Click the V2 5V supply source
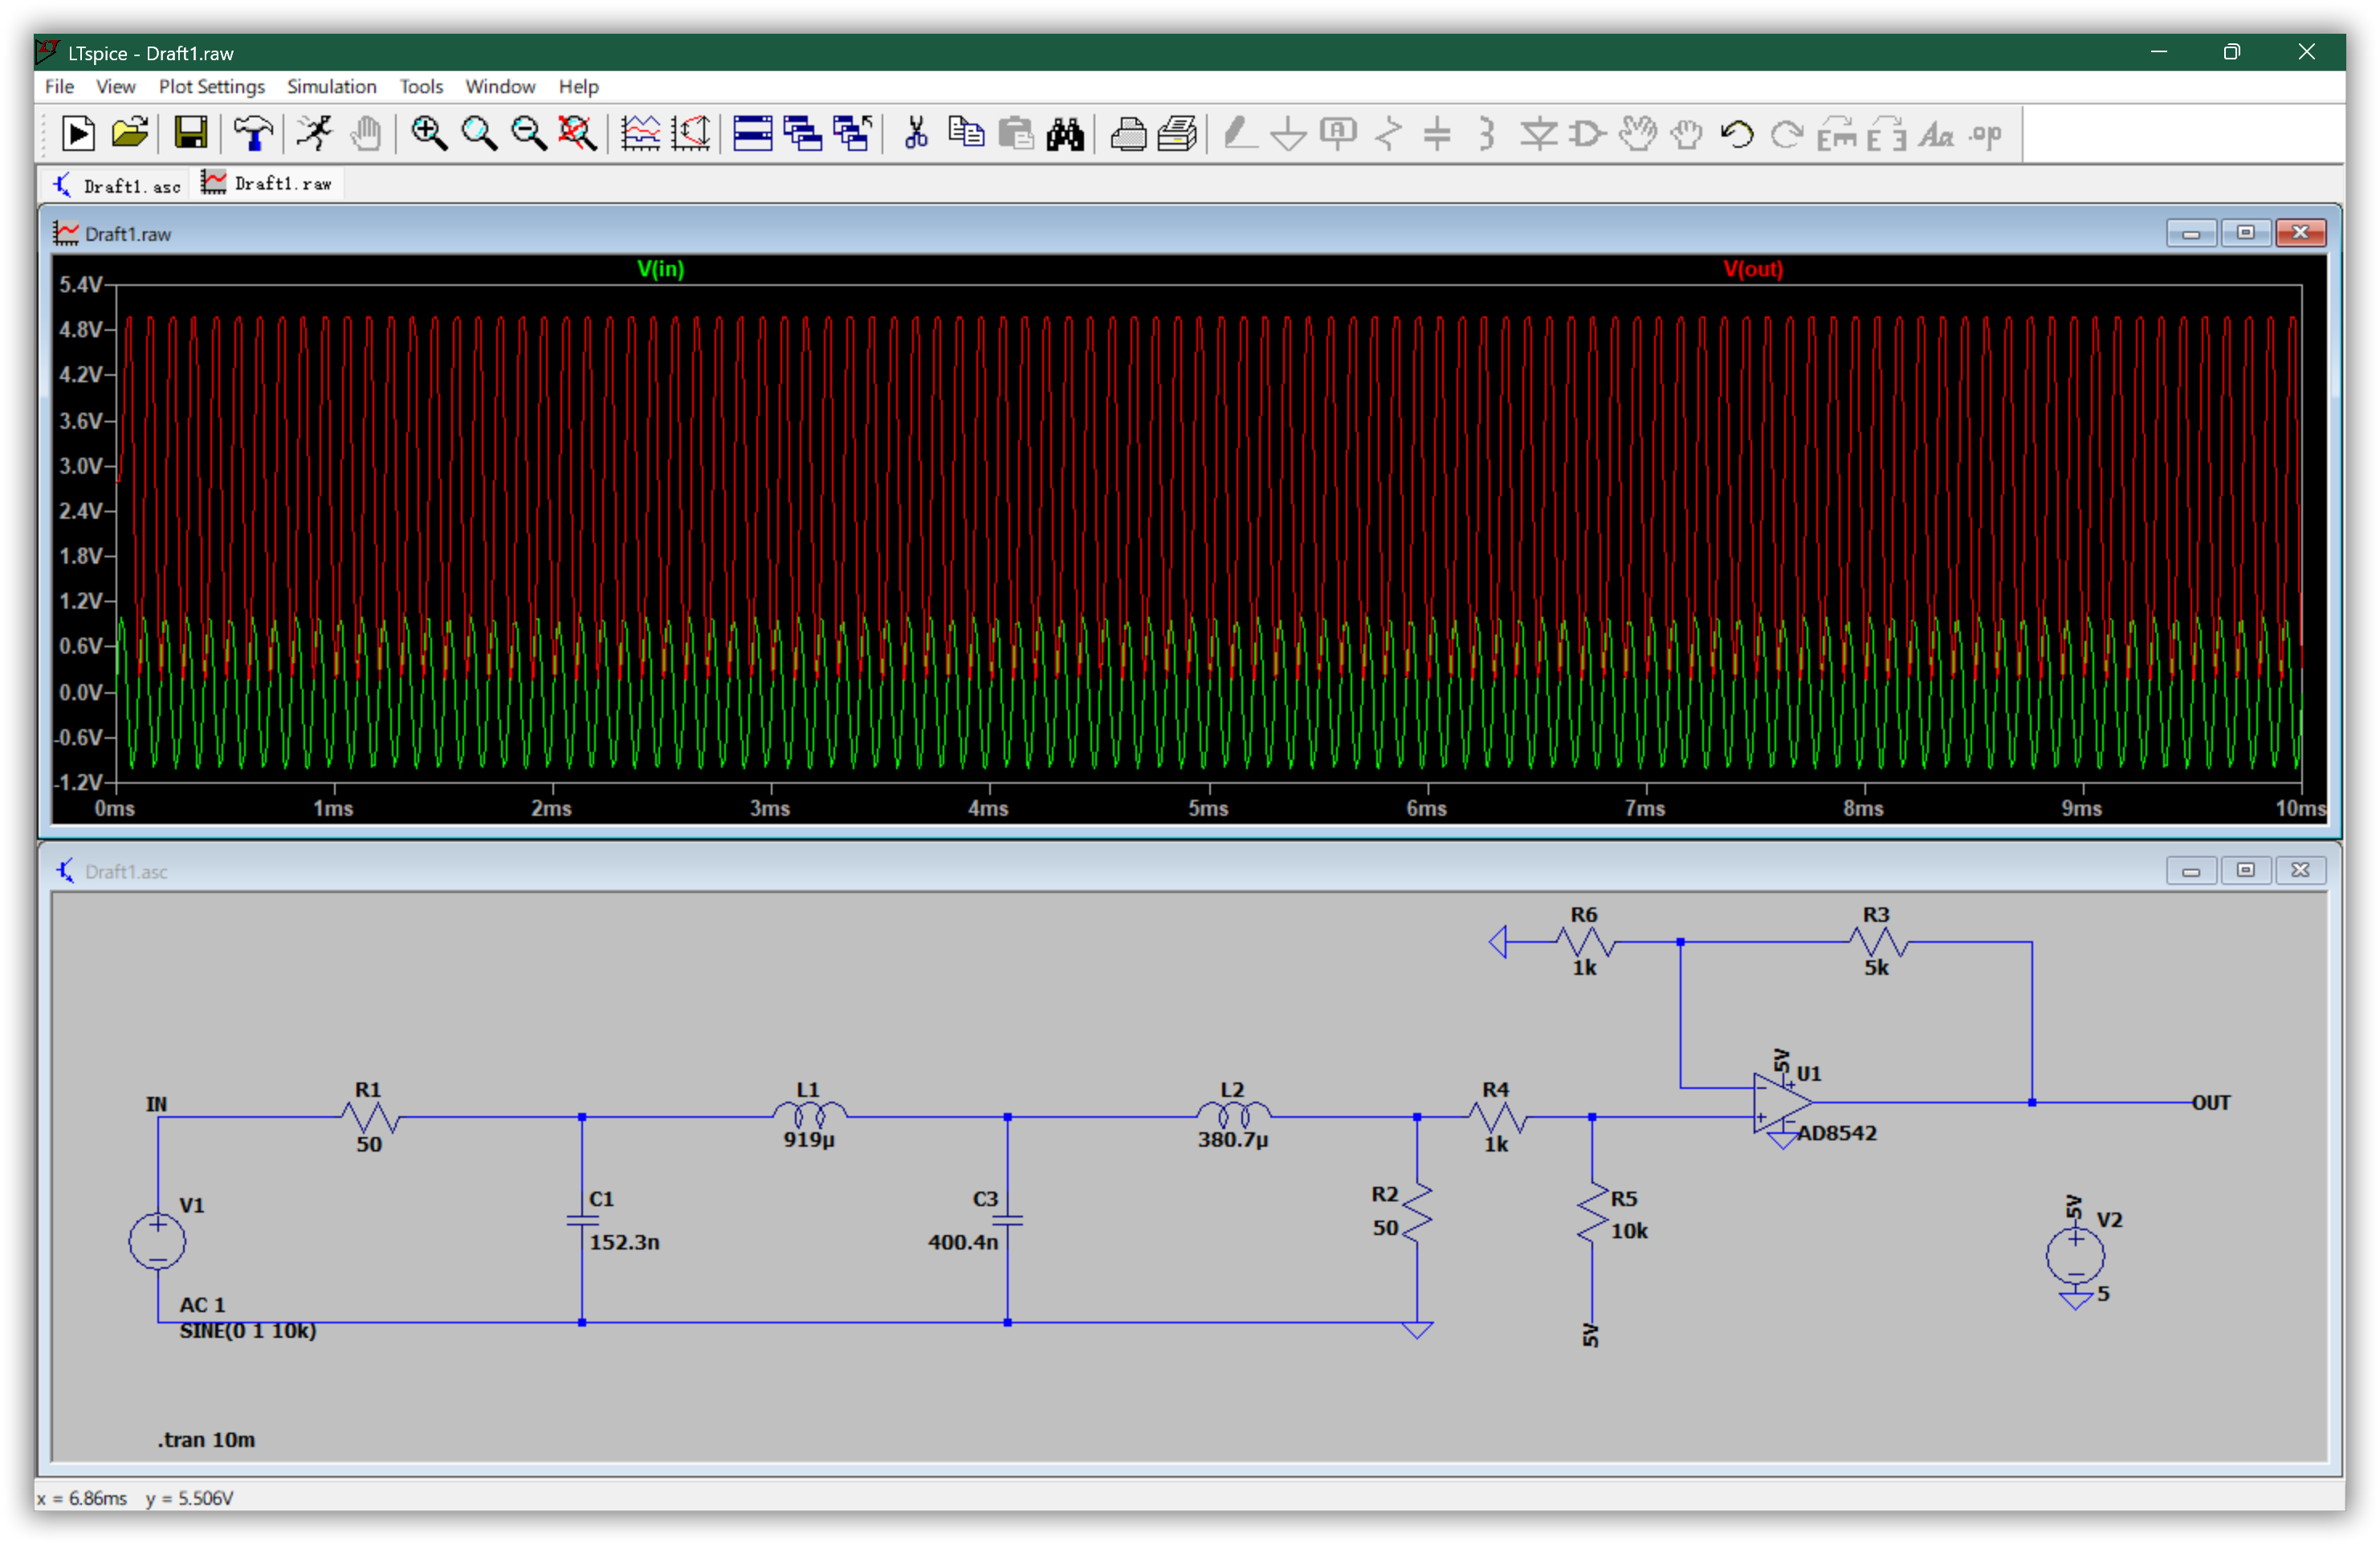 tap(2076, 1255)
